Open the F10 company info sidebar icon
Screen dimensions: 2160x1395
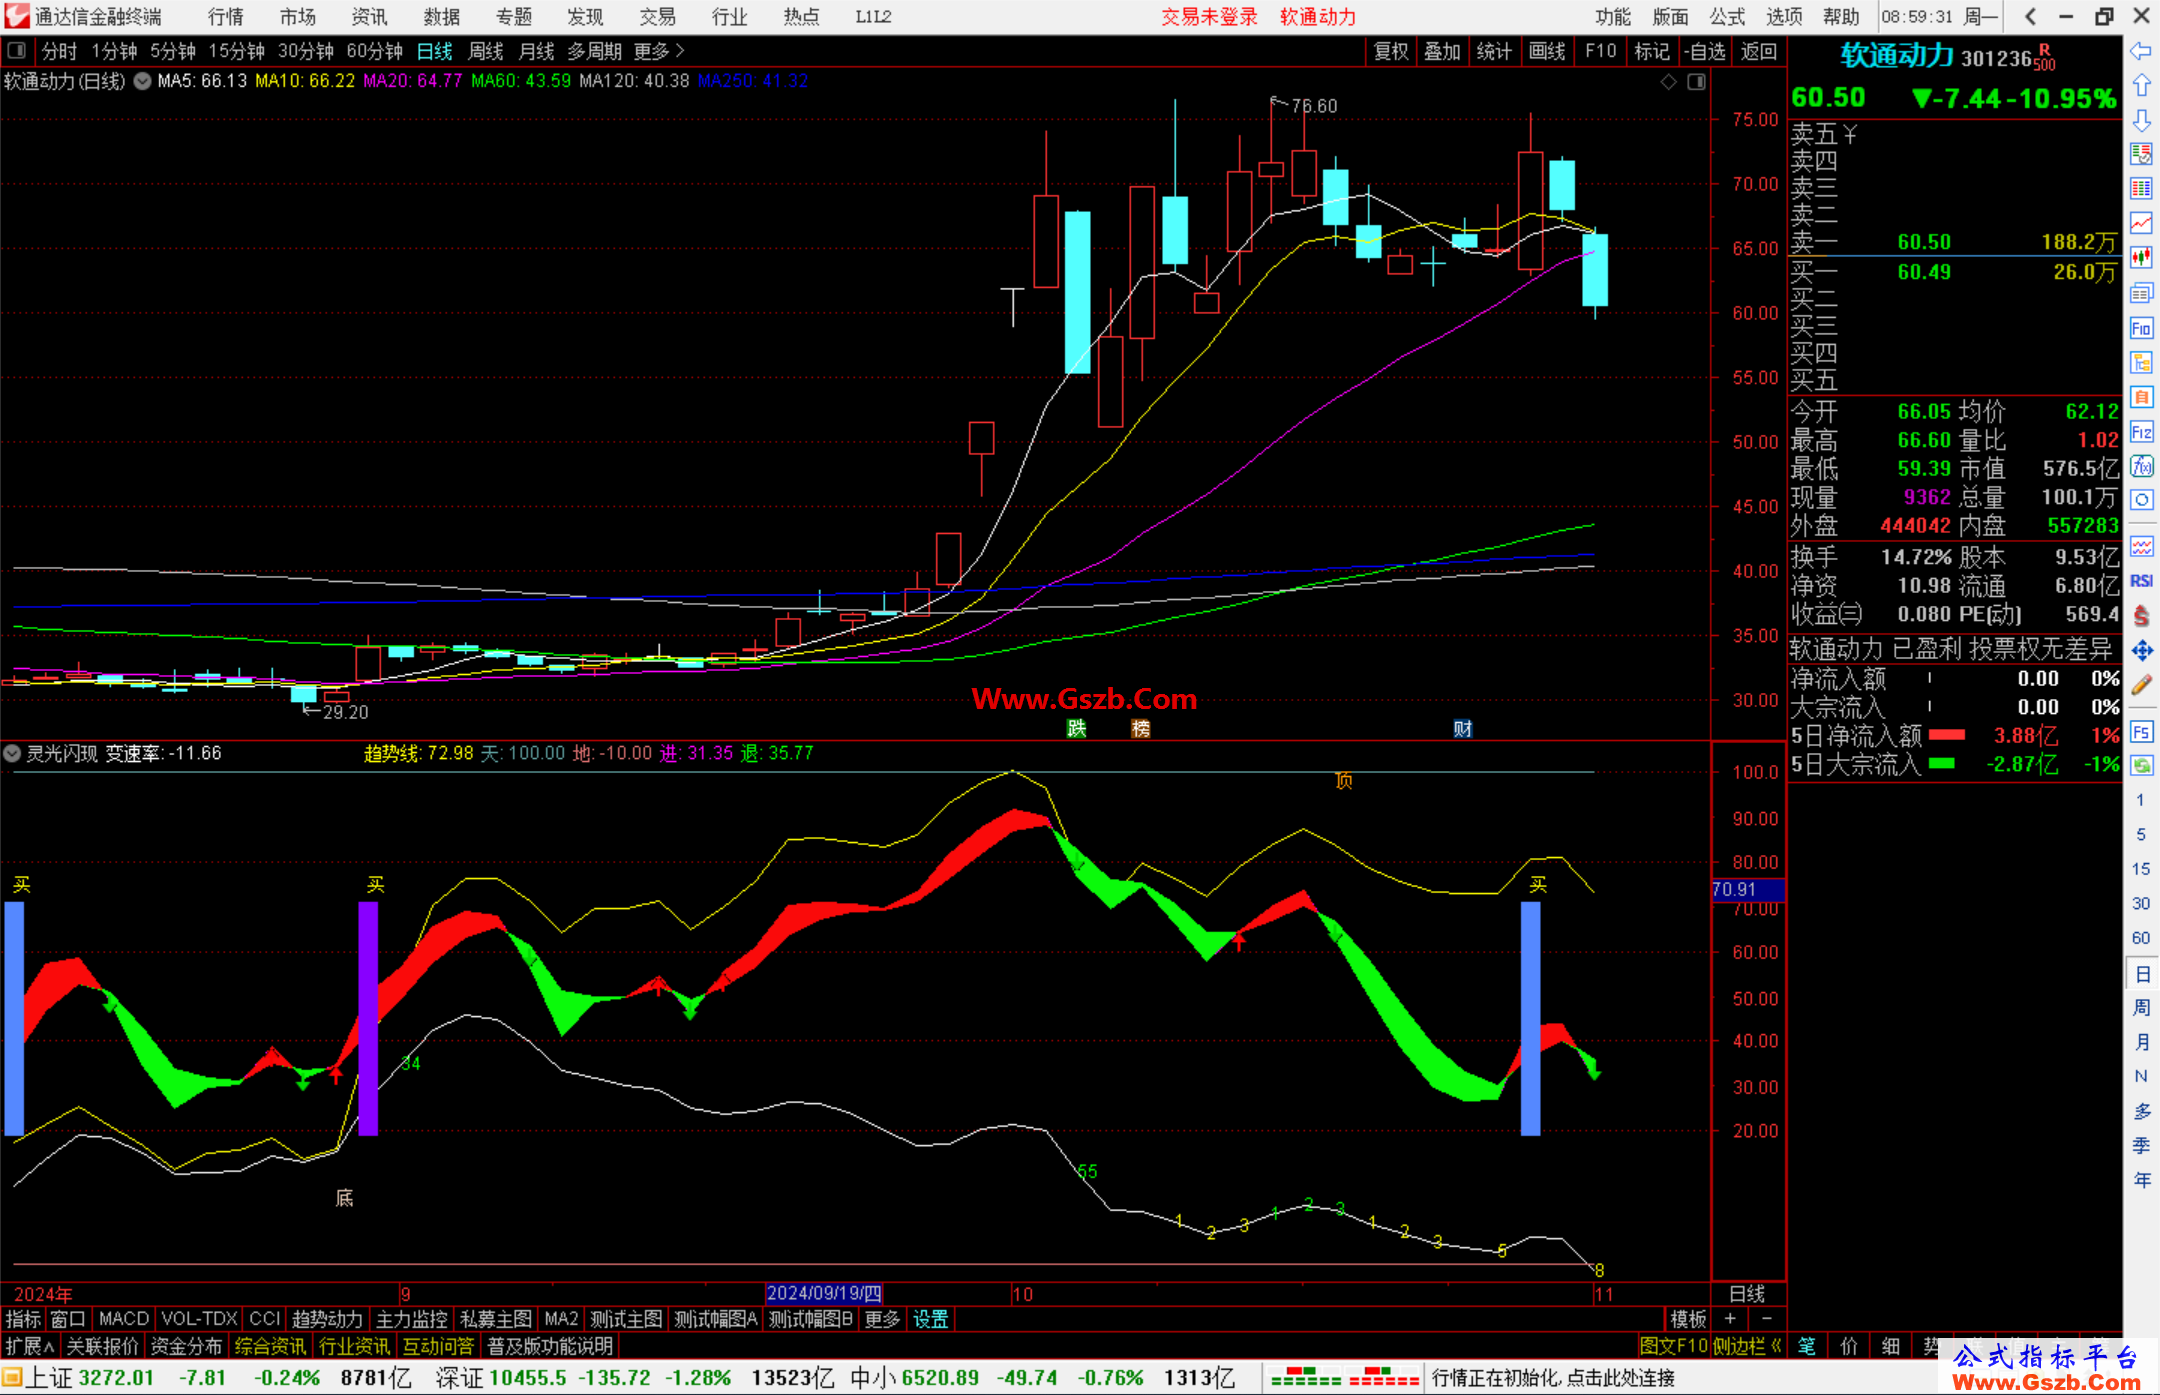(2141, 328)
